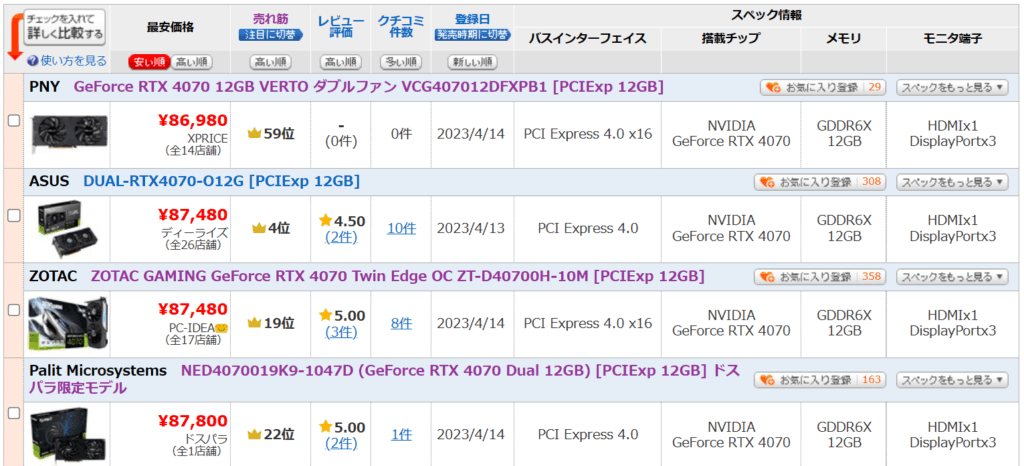Expand スペックをもっと見る for the PNY card

pos(951,87)
